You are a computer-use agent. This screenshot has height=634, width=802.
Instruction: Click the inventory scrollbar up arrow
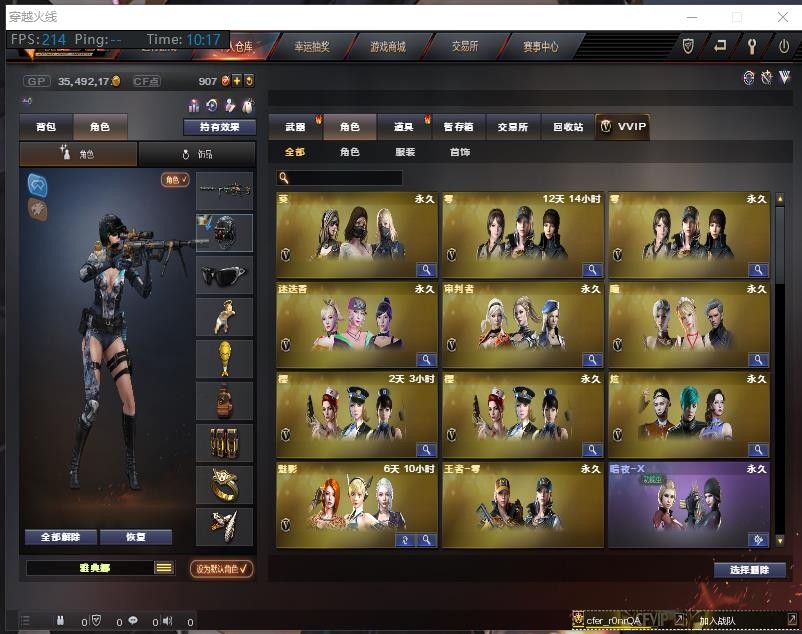coord(780,199)
